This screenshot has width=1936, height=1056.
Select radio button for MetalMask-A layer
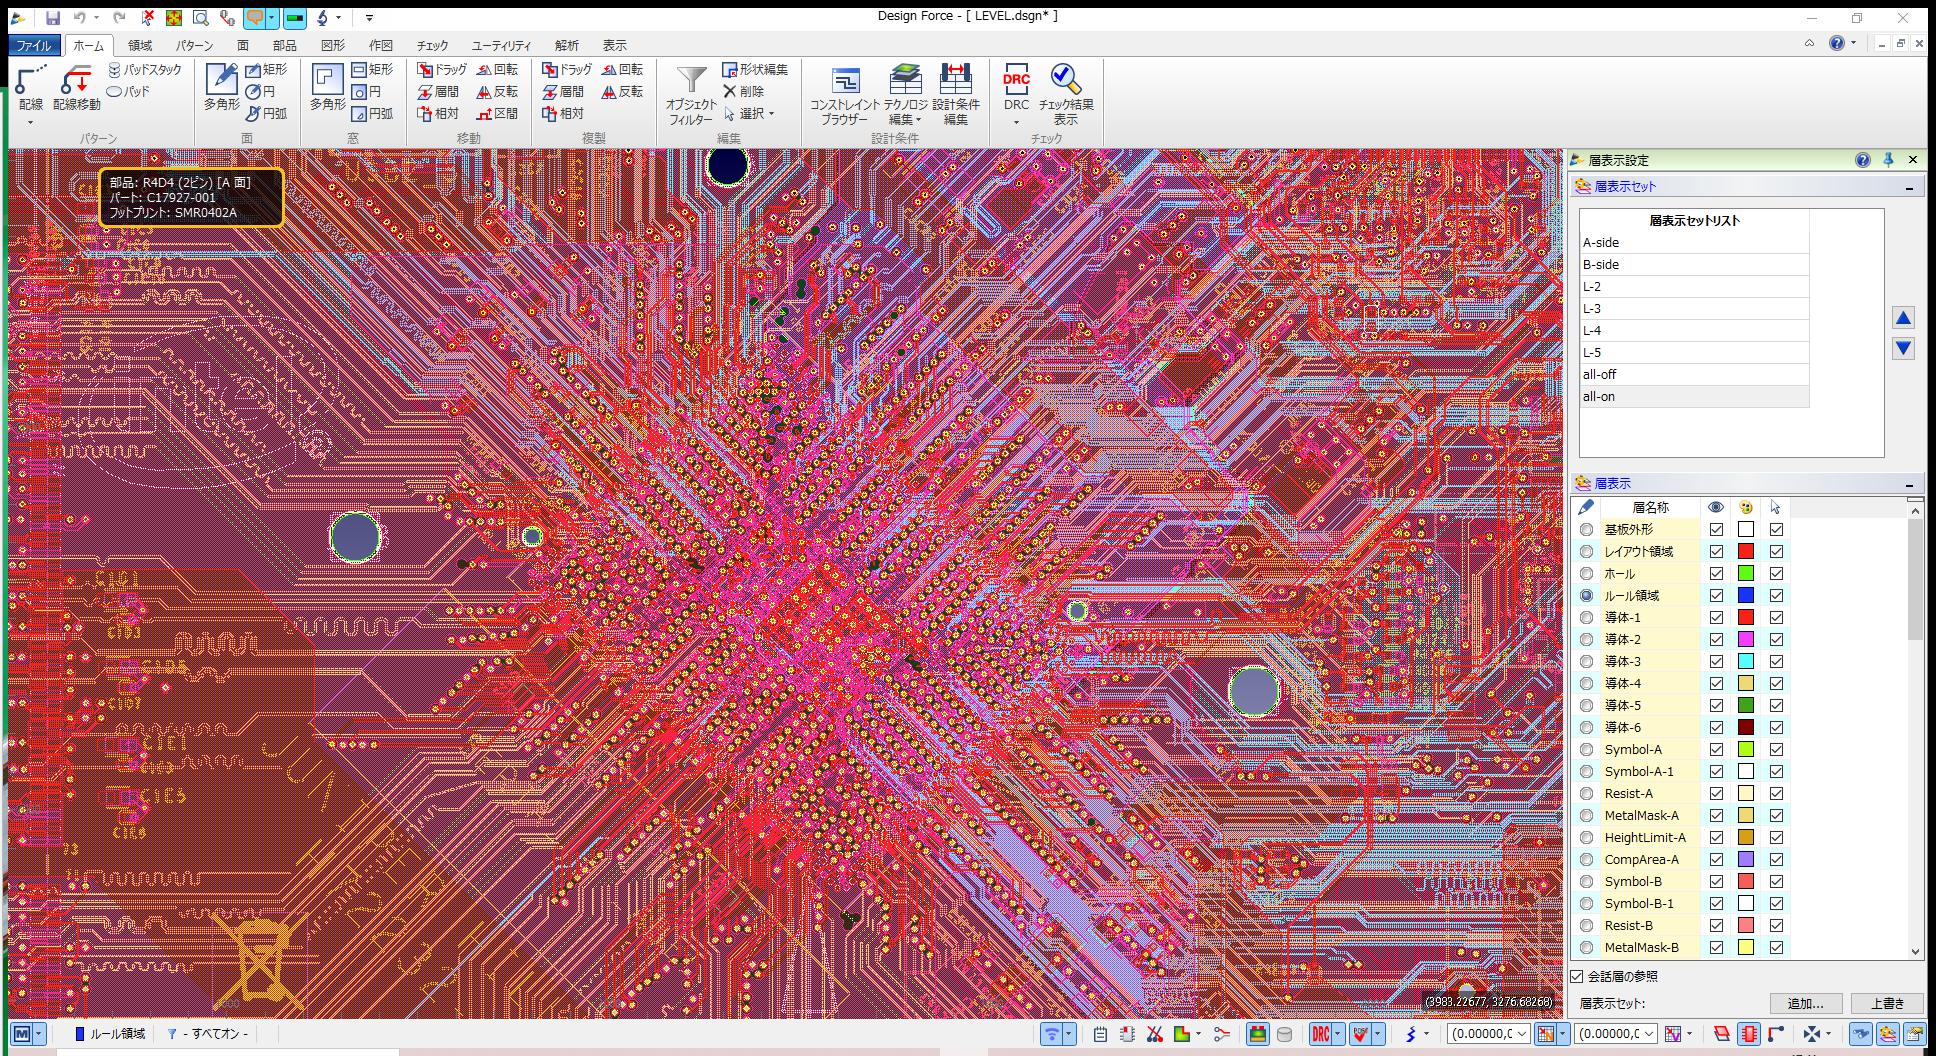point(1586,815)
